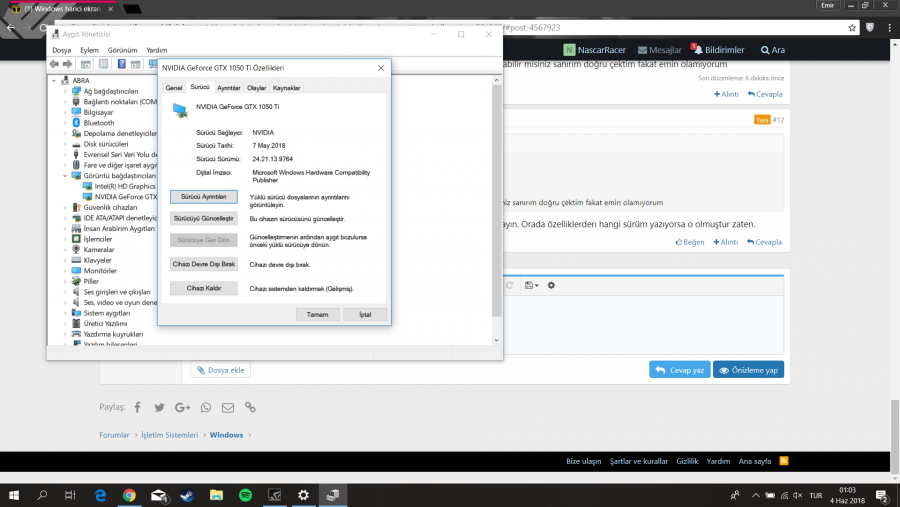Open Settings gear in the taskbar
This screenshot has width=900, height=507.
(304, 495)
